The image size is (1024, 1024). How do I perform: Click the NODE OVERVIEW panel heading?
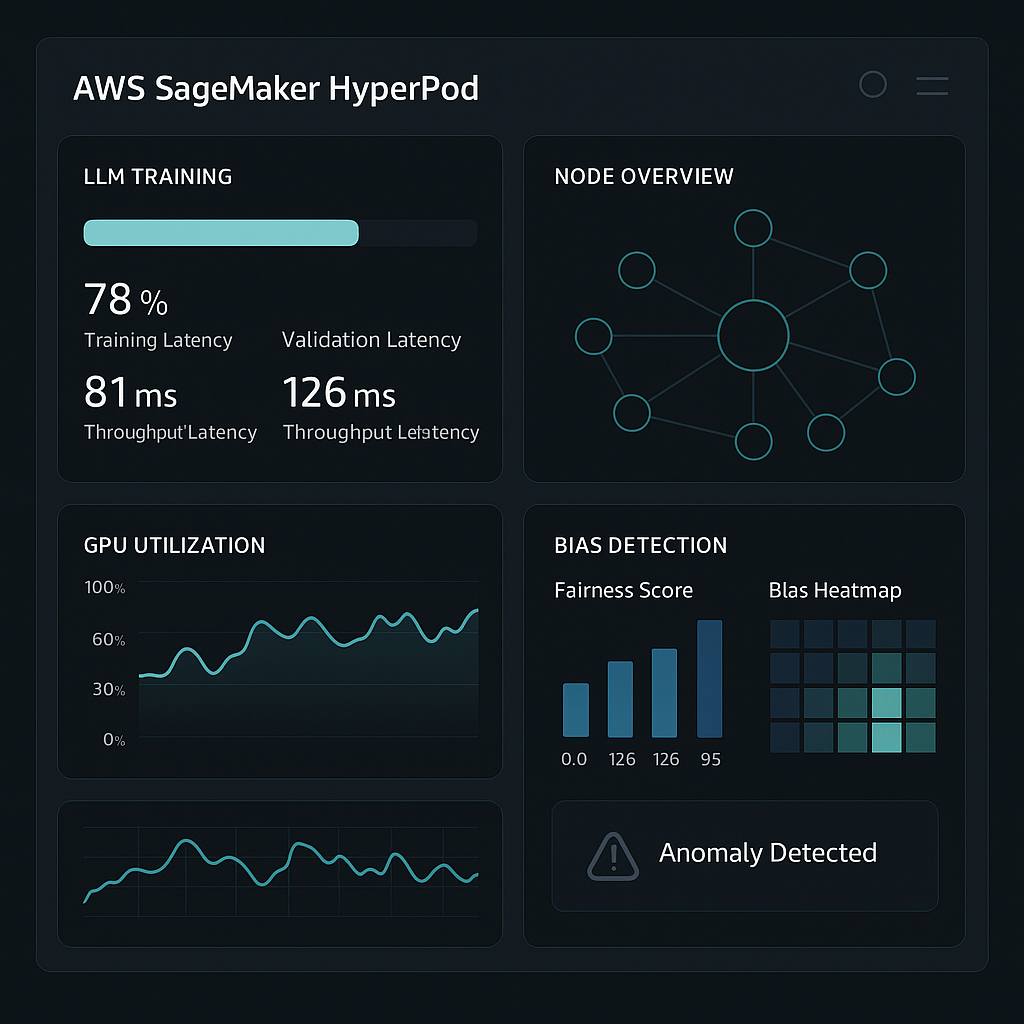644,176
